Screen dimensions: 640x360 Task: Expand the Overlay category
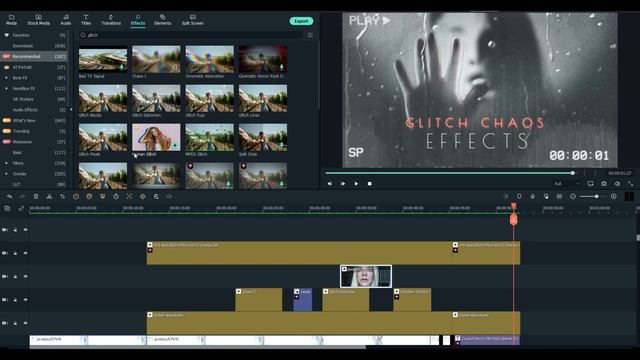(x=6, y=173)
